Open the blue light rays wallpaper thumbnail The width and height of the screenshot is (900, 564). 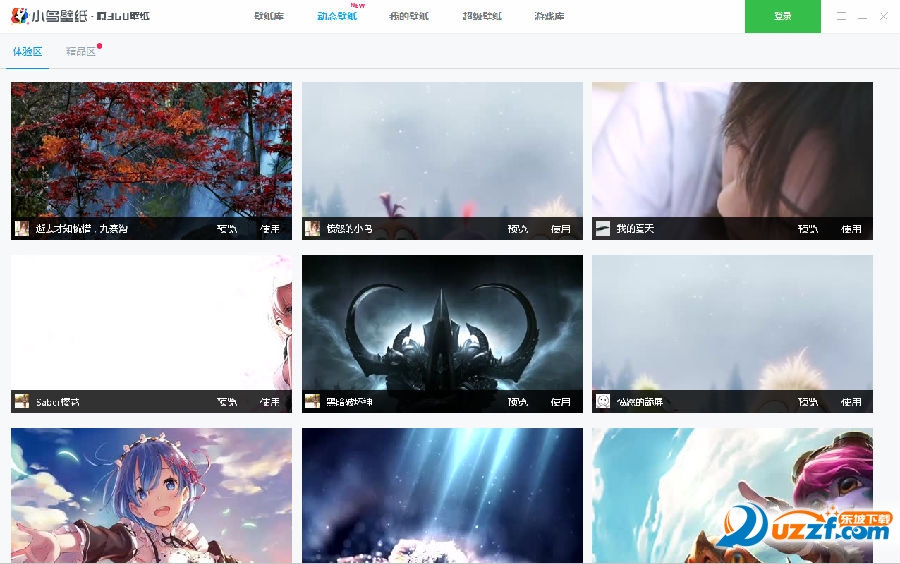[x=442, y=495]
